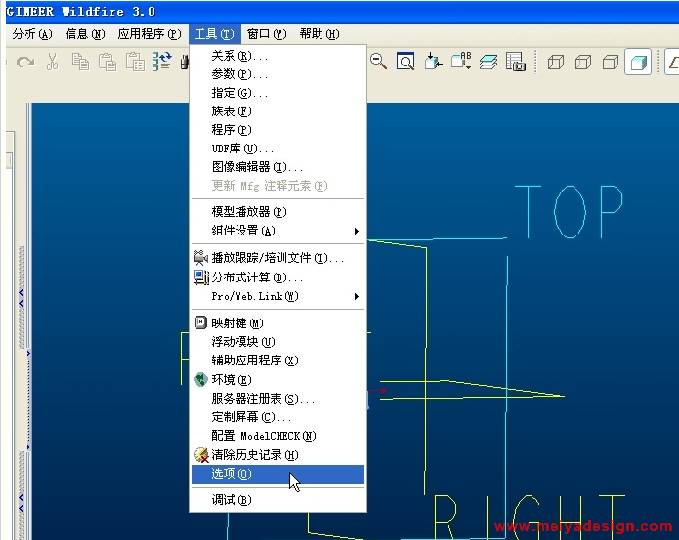679x540 pixels.
Task: Expand 组件设置(A) submenu arrow
Action: pyautogui.click(x=356, y=231)
